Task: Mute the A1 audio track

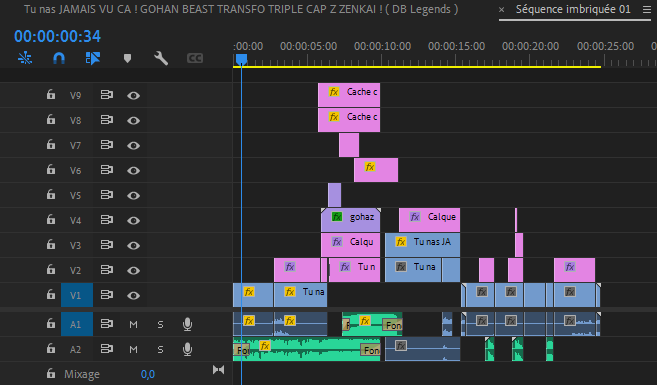Action: (133, 324)
